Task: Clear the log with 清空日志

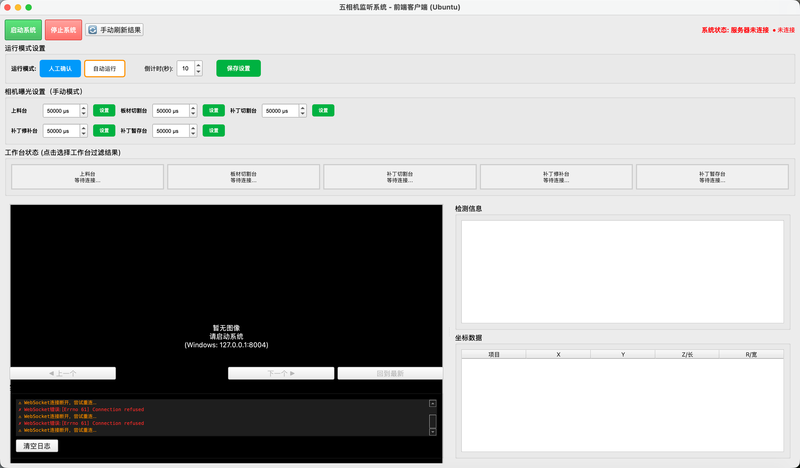Action: (x=37, y=446)
